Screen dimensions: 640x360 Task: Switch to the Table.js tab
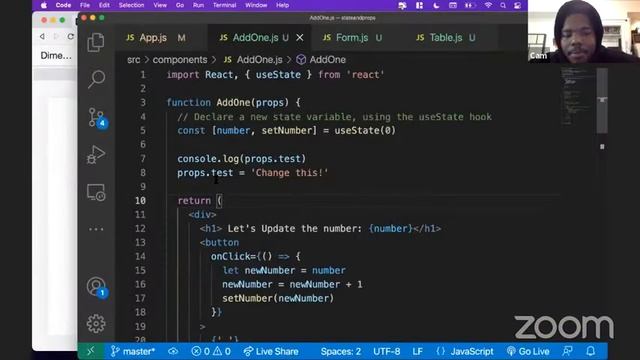tap(446, 38)
